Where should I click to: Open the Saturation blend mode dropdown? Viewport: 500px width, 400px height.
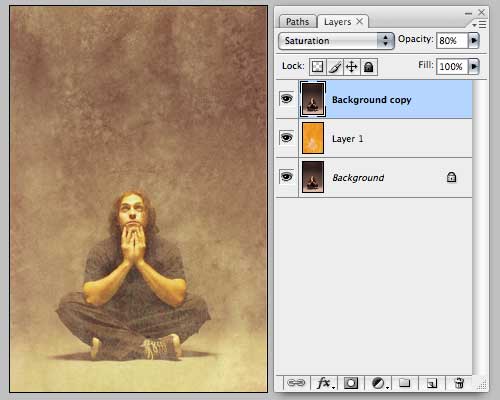coord(336,41)
